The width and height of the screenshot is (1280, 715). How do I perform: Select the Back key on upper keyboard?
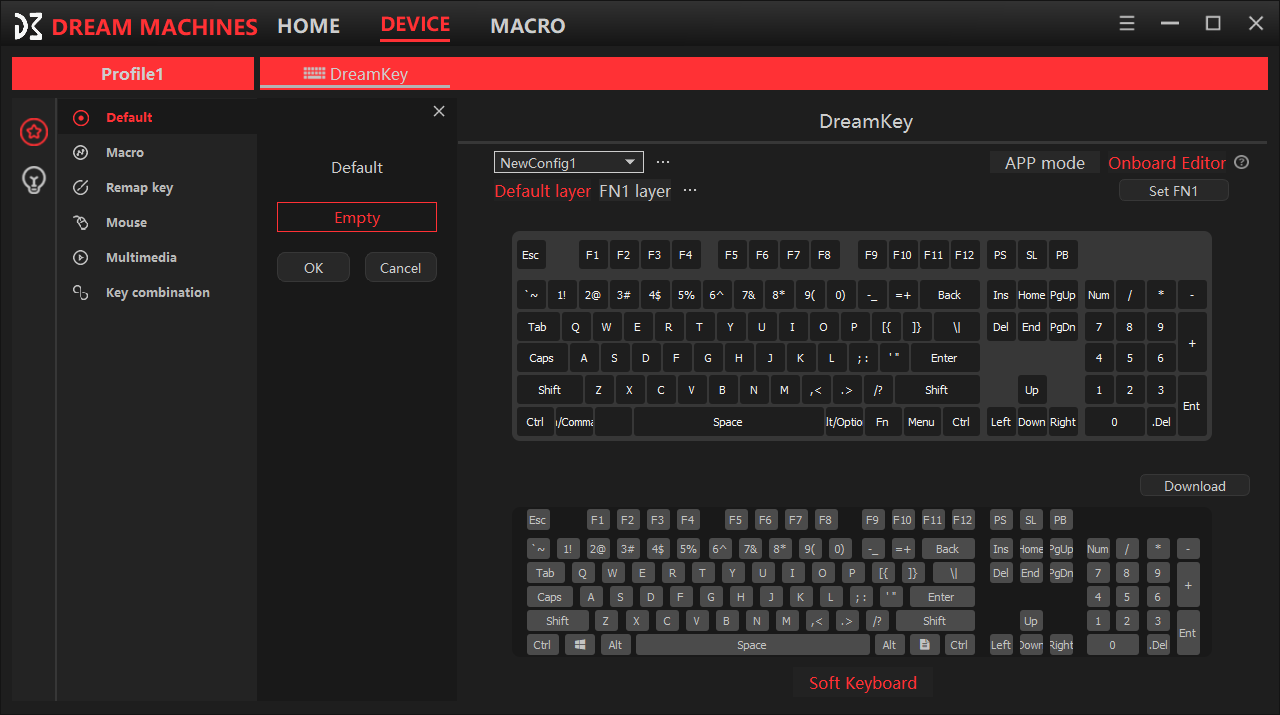pyautogui.click(x=949, y=295)
